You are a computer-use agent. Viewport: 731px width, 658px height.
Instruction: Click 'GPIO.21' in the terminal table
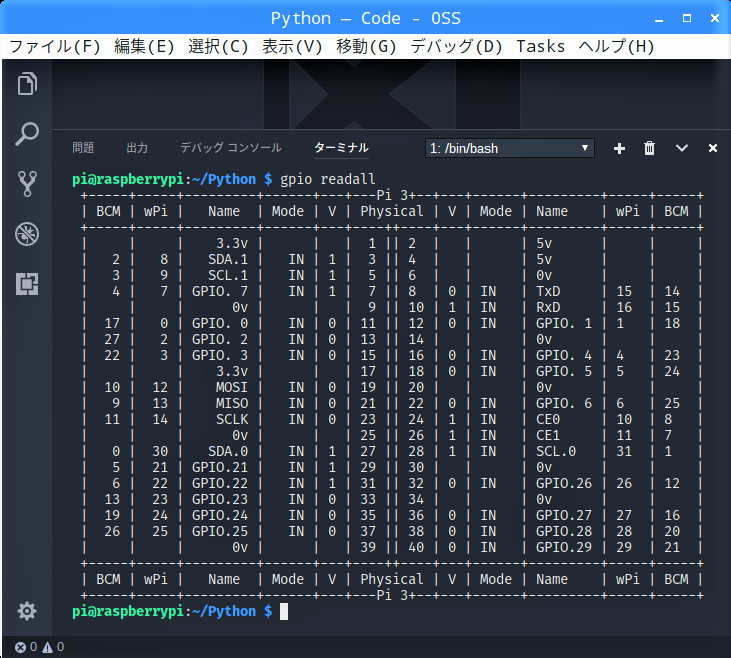(x=220, y=467)
